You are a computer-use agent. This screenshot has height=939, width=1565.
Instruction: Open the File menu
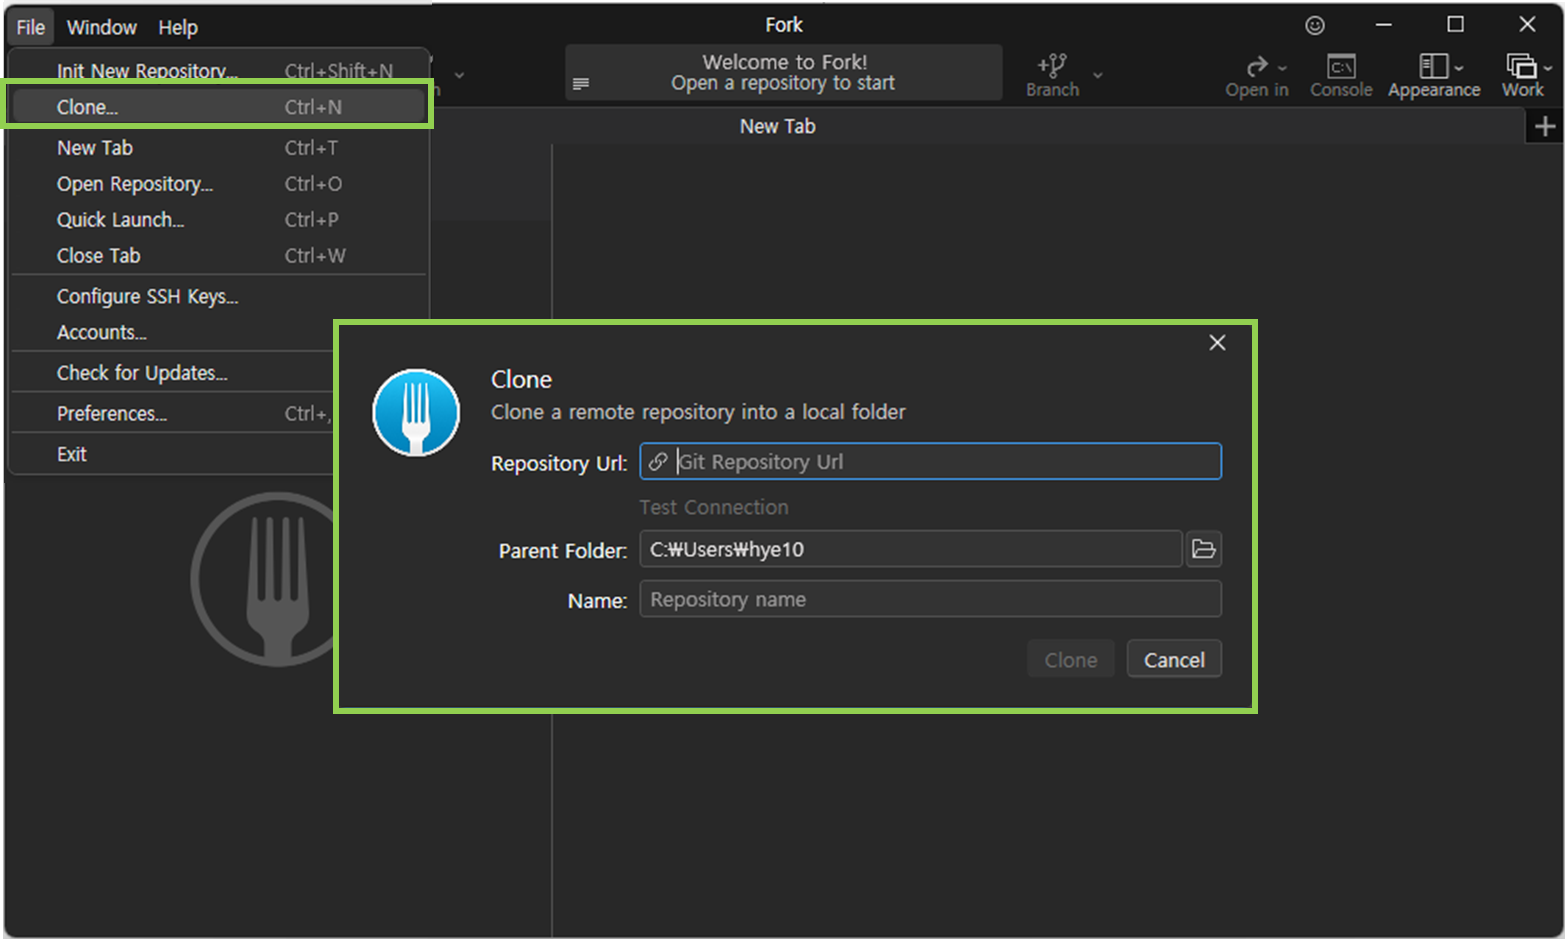[x=31, y=27]
